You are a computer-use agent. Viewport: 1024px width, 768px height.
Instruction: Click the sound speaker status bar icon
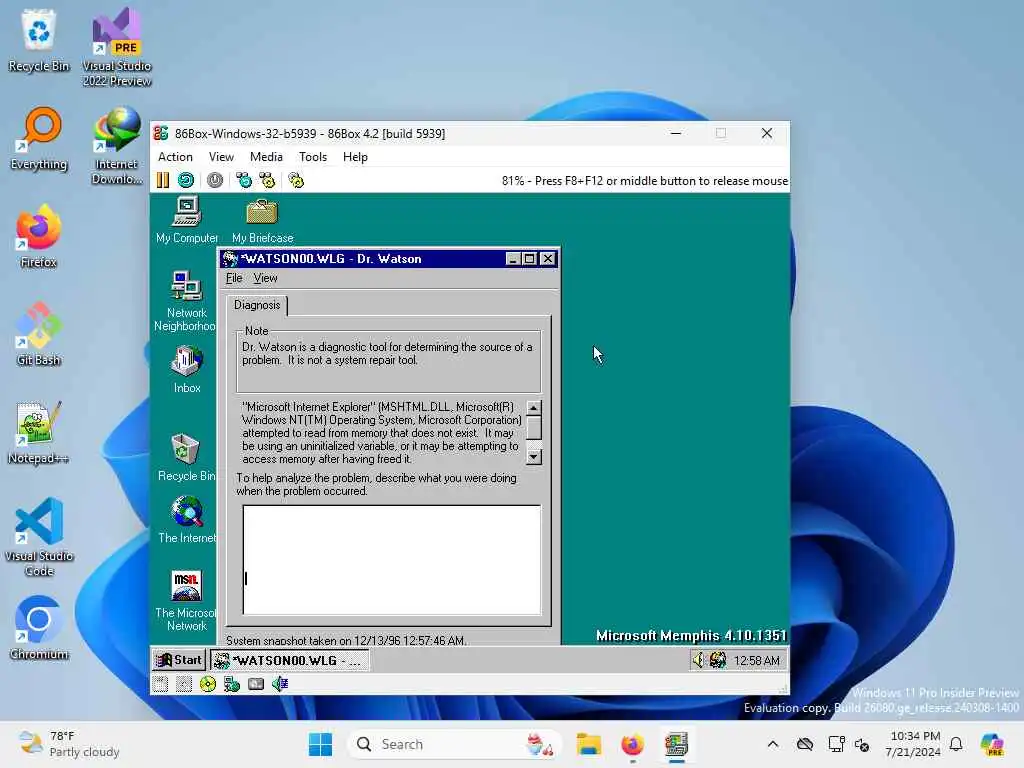280,684
